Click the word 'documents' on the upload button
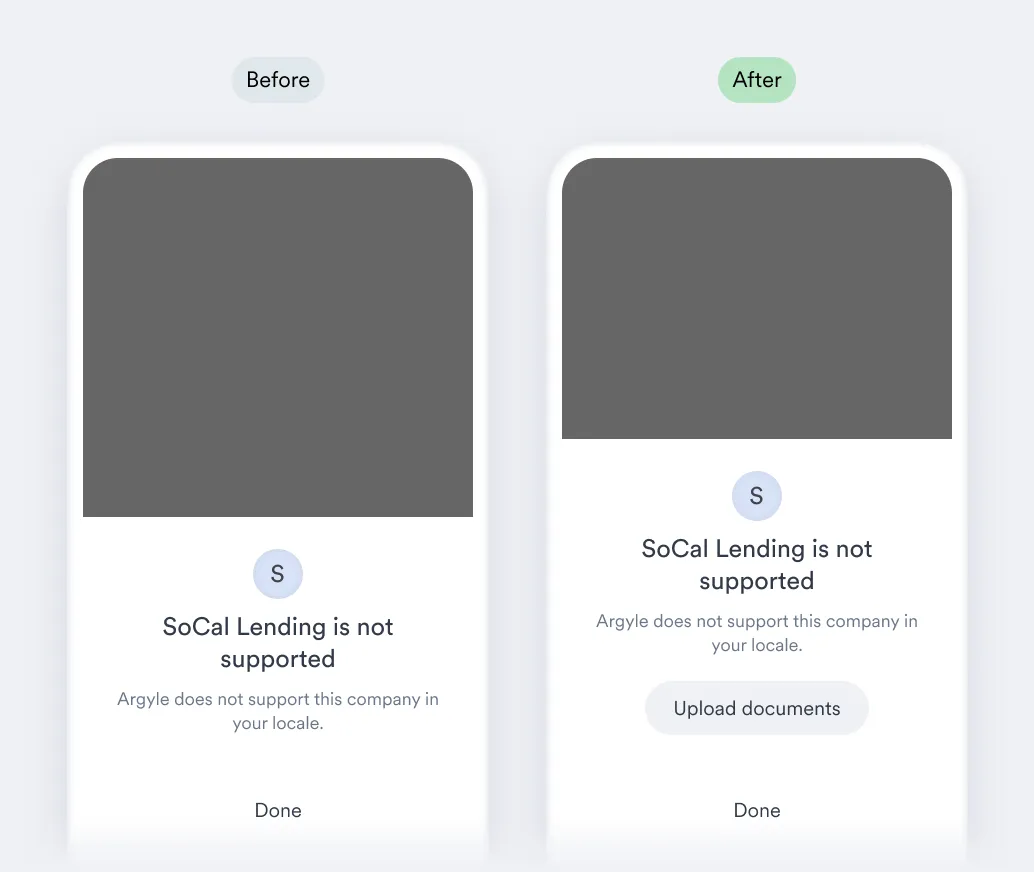 coord(791,708)
